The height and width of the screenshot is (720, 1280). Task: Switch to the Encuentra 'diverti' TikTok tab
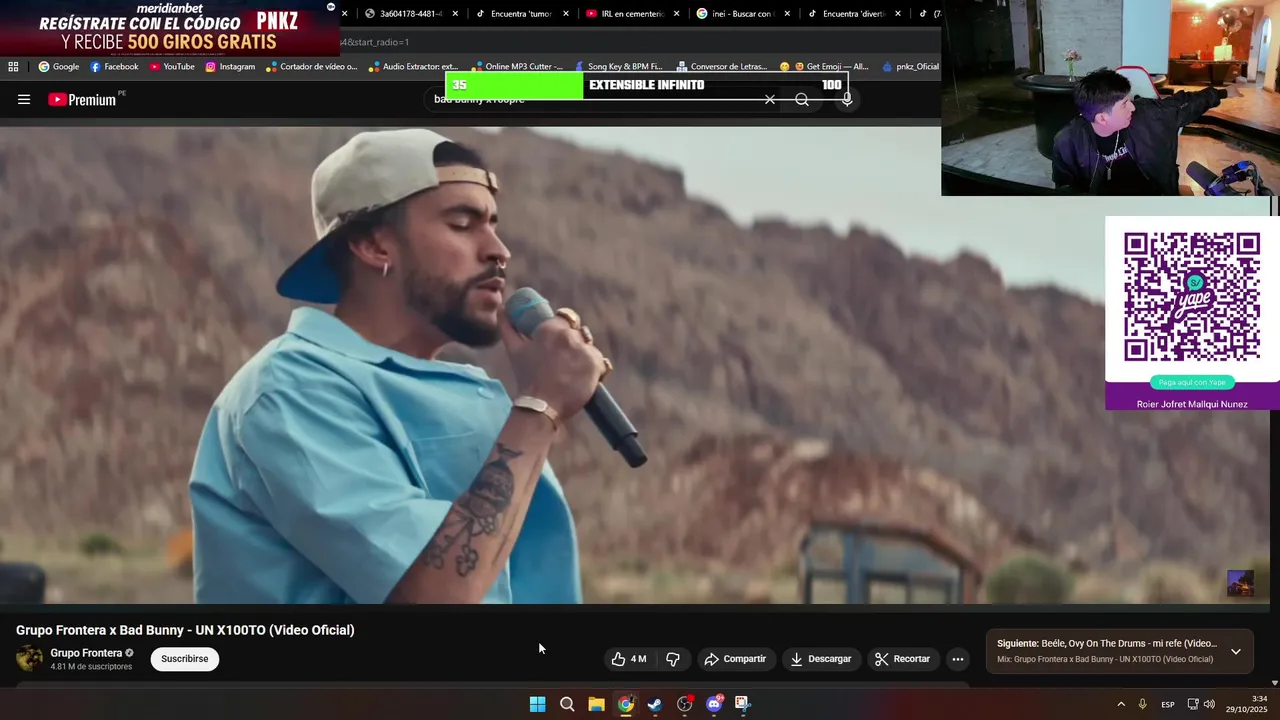846,14
